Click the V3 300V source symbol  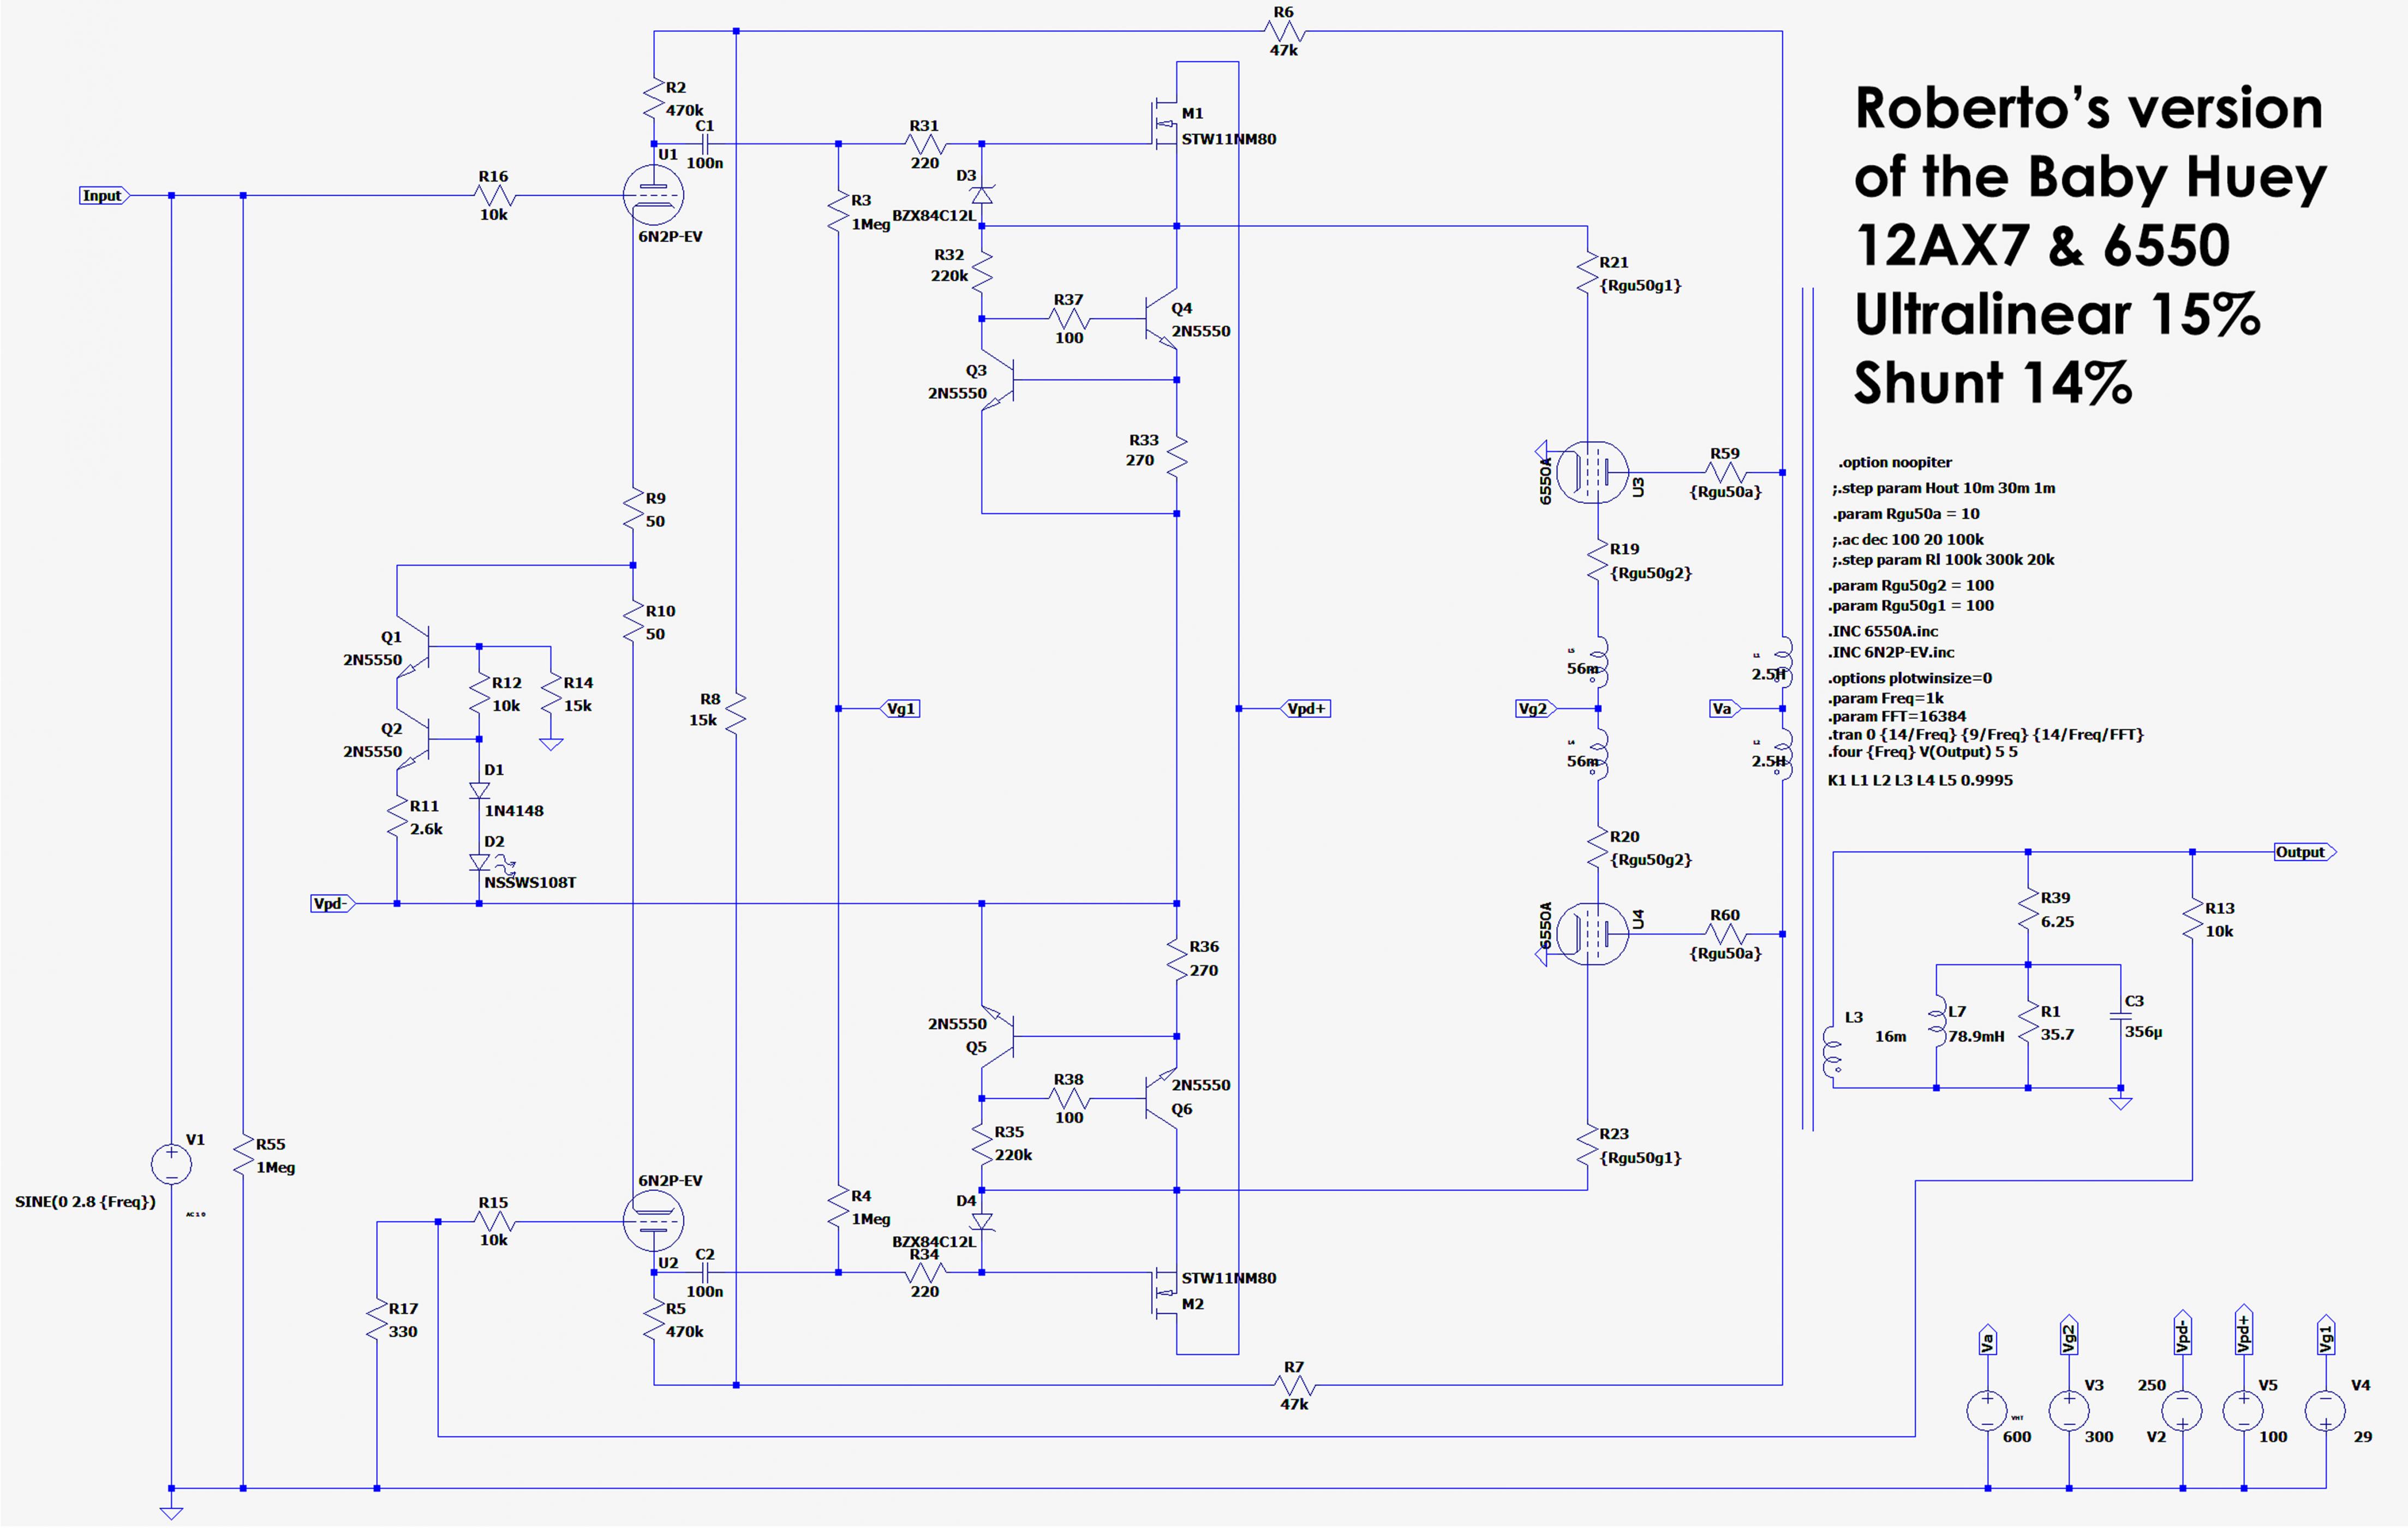[2069, 1410]
